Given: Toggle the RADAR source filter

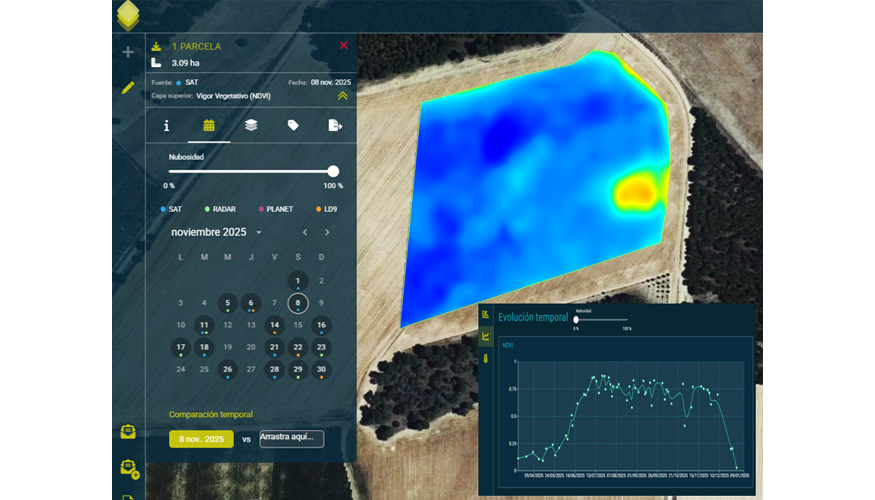Looking at the screenshot, I should (x=223, y=209).
